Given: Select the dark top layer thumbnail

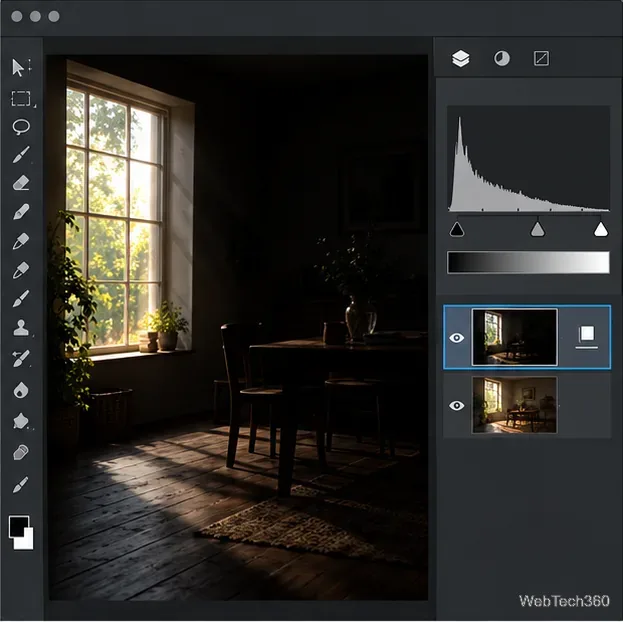Looking at the screenshot, I should pos(515,337).
